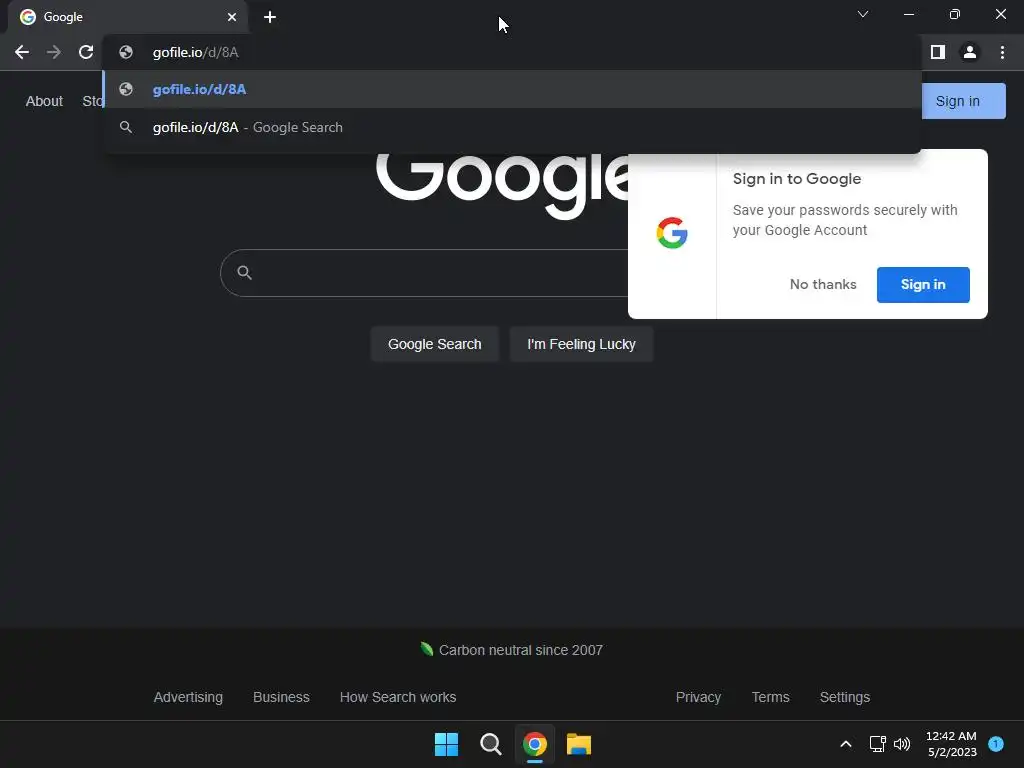1024x768 pixels.
Task: Open the Chrome profile avatar menu
Action: click(x=970, y=52)
